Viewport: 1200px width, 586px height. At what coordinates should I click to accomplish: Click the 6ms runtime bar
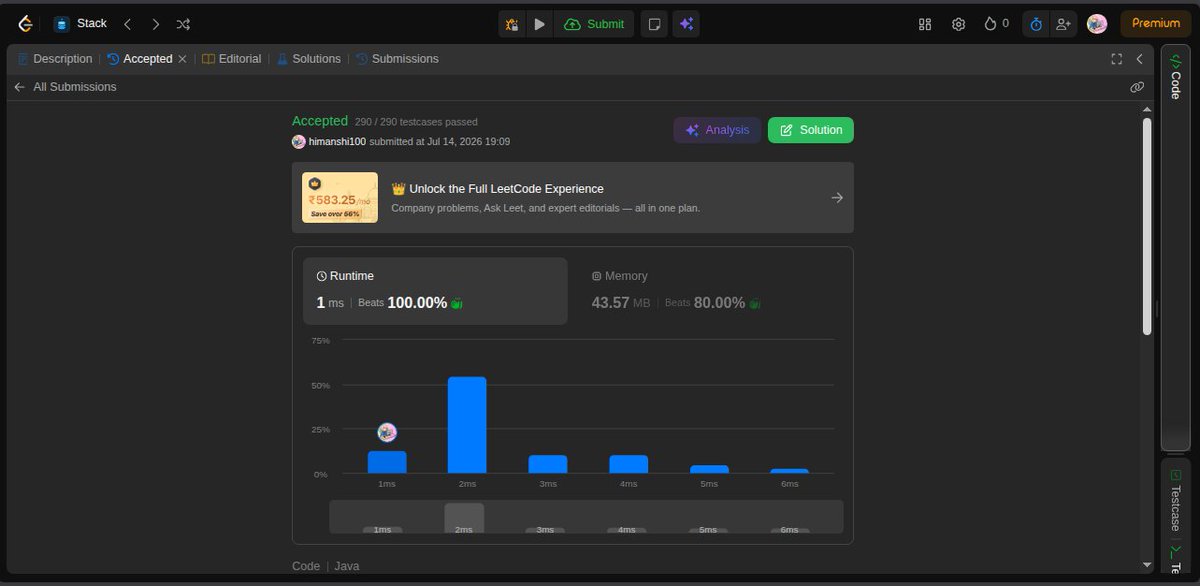point(790,471)
